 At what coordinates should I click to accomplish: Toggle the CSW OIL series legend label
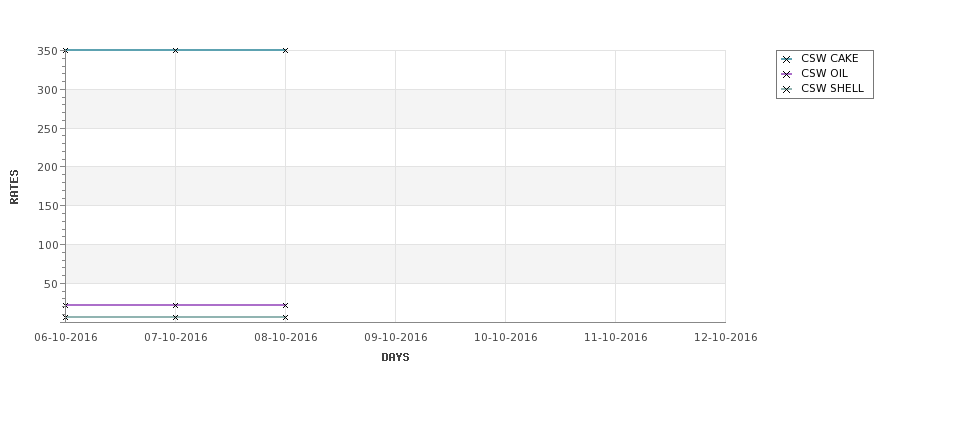pos(824,73)
